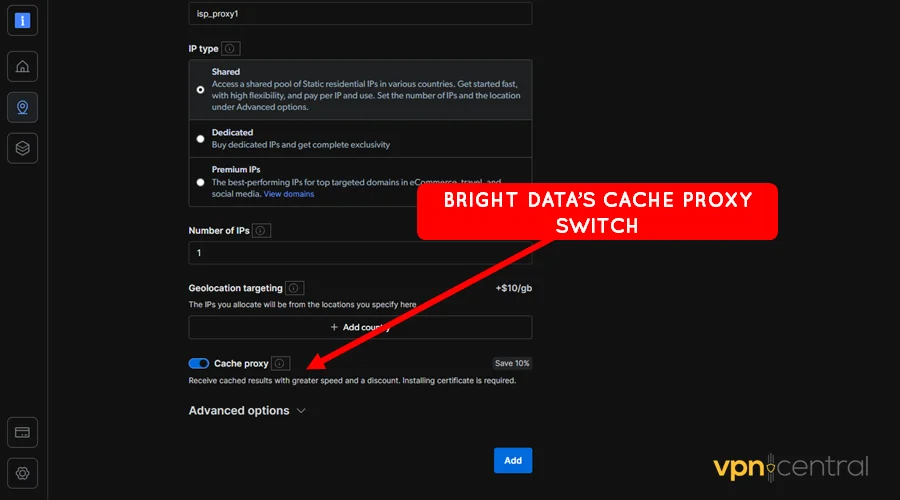
Task: Click the +$10/gb price text
Action: (514, 288)
